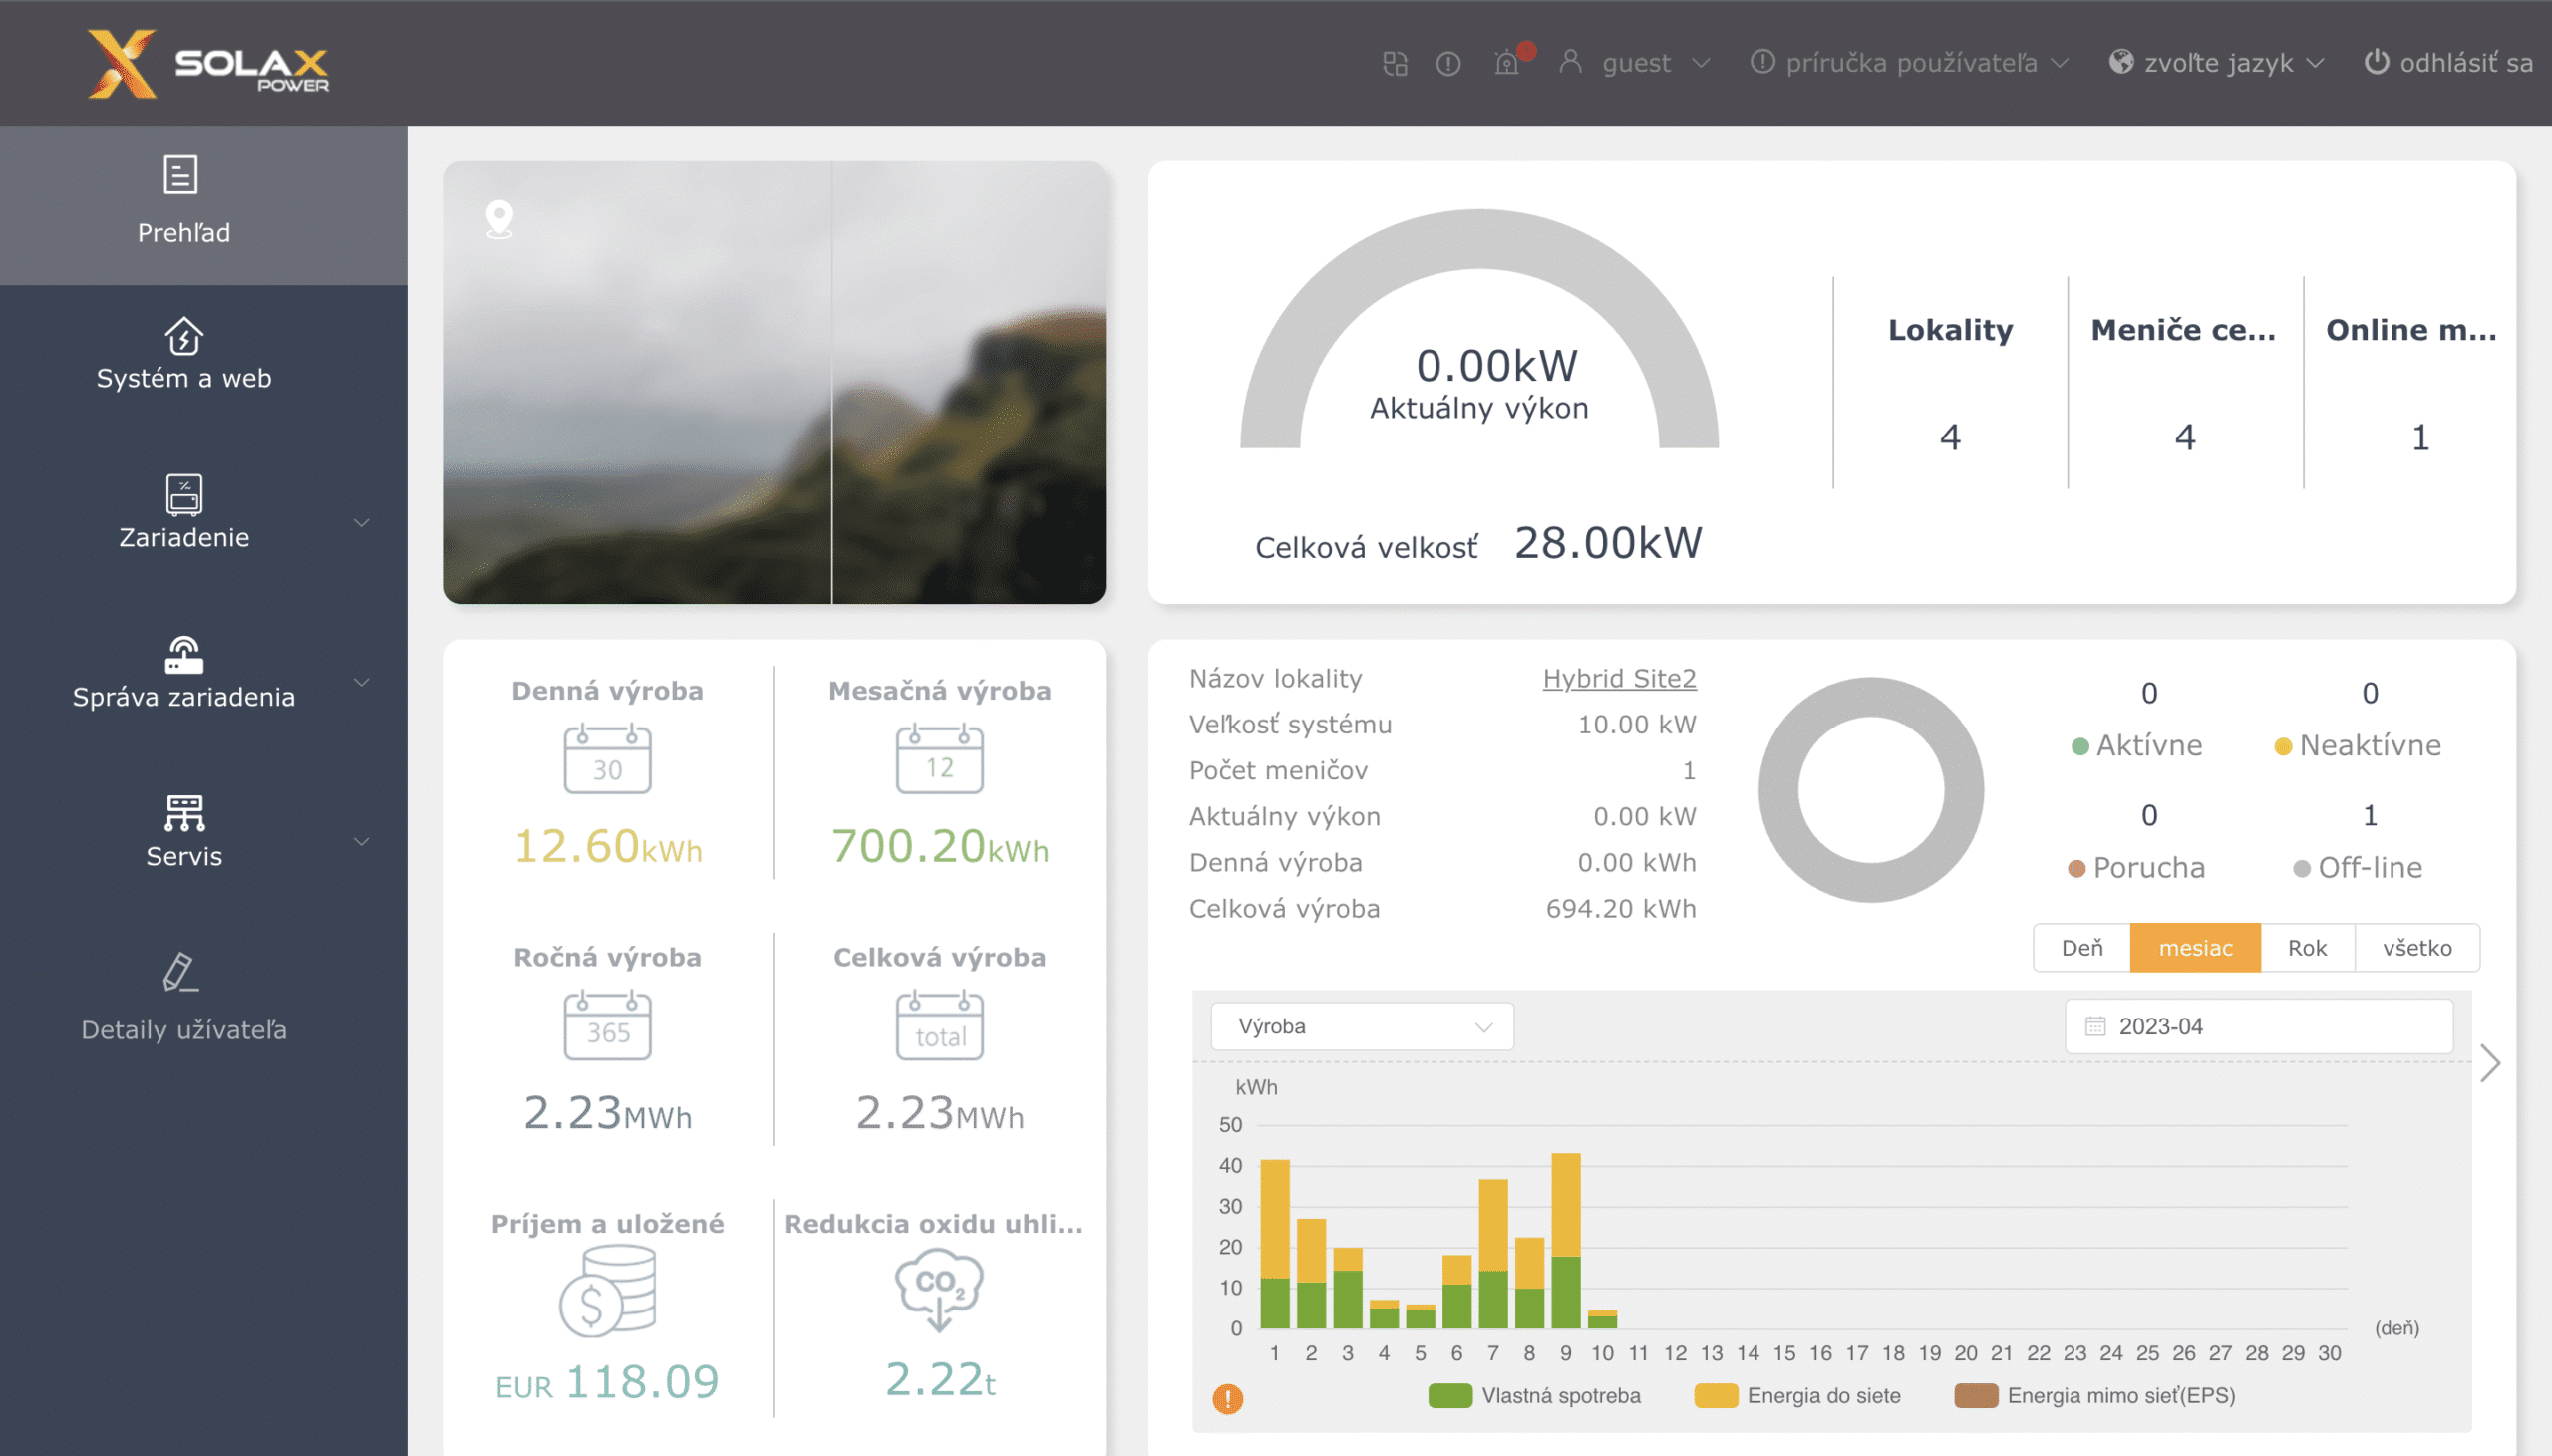Click the 2023-04 date picker field

2258,1026
